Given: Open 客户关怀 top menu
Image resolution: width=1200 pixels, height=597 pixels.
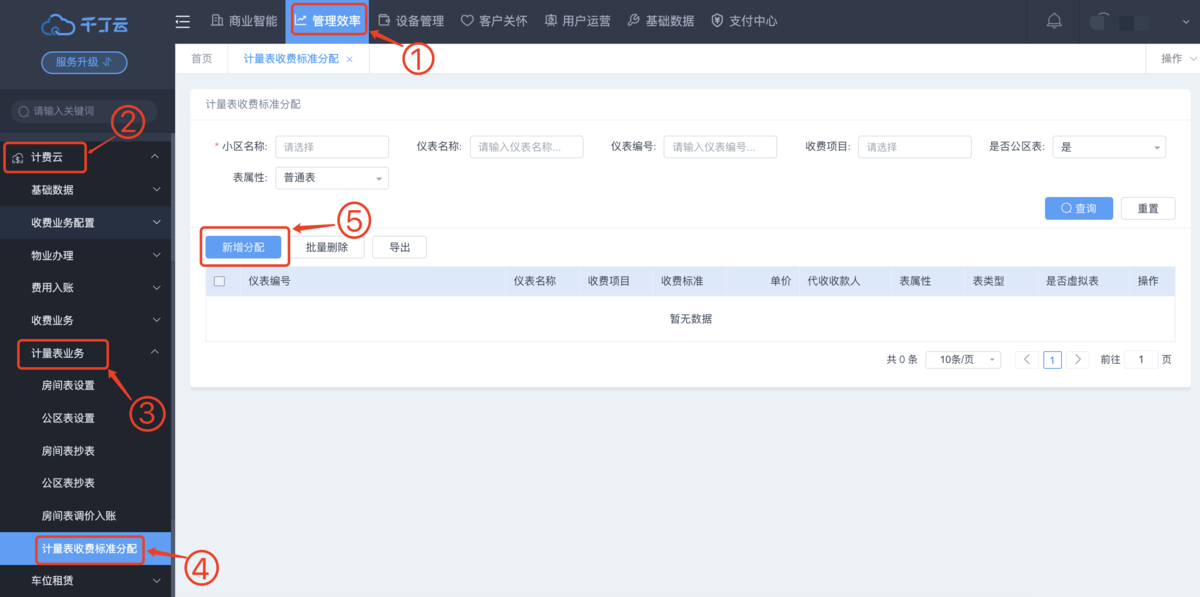Looking at the screenshot, I should click(x=494, y=21).
